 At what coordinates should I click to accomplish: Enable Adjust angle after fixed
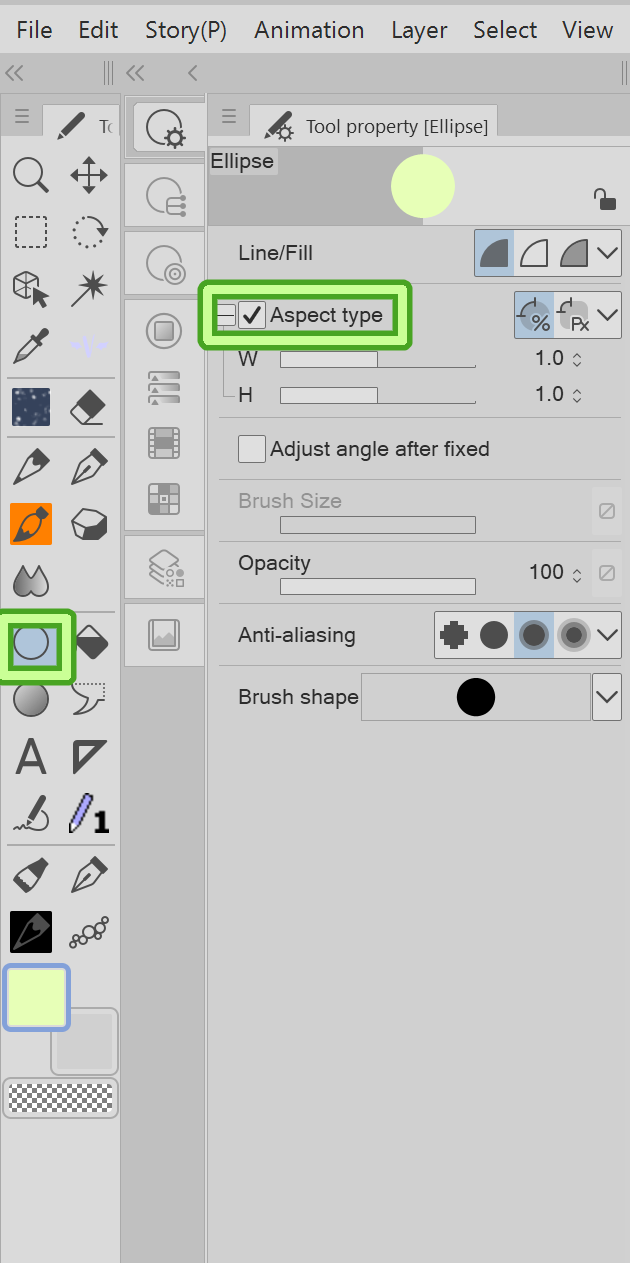(252, 449)
